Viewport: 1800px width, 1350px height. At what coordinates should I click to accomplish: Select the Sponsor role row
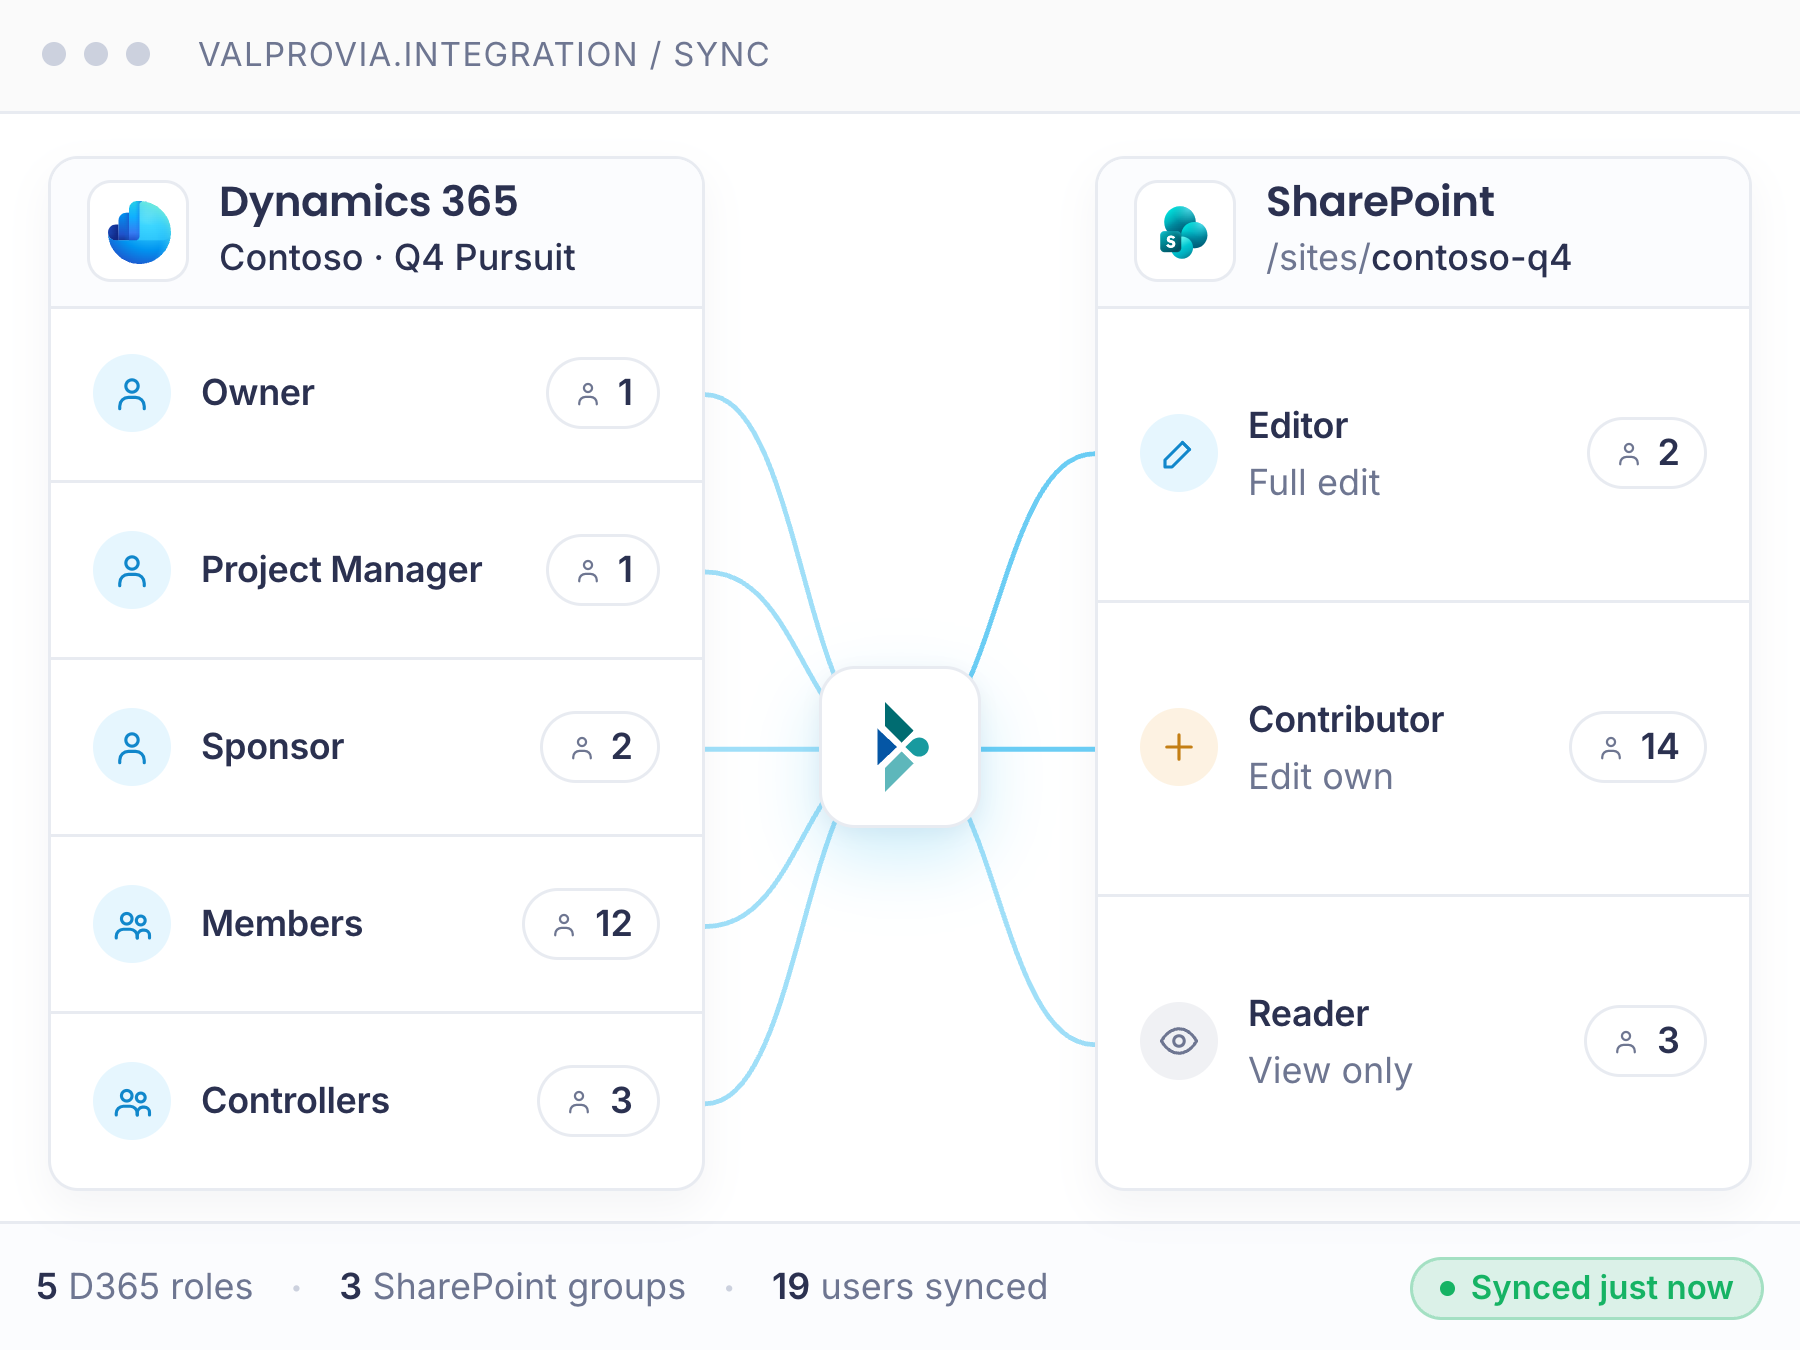[377, 747]
